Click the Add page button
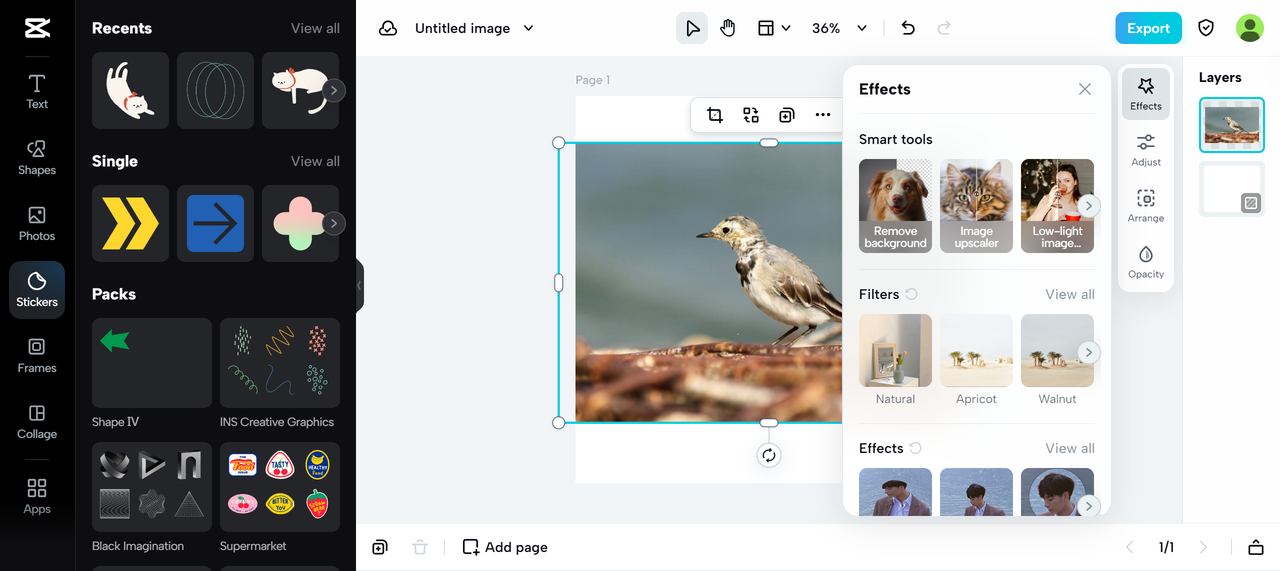Viewport: 1280px width, 571px height. (x=505, y=547)
